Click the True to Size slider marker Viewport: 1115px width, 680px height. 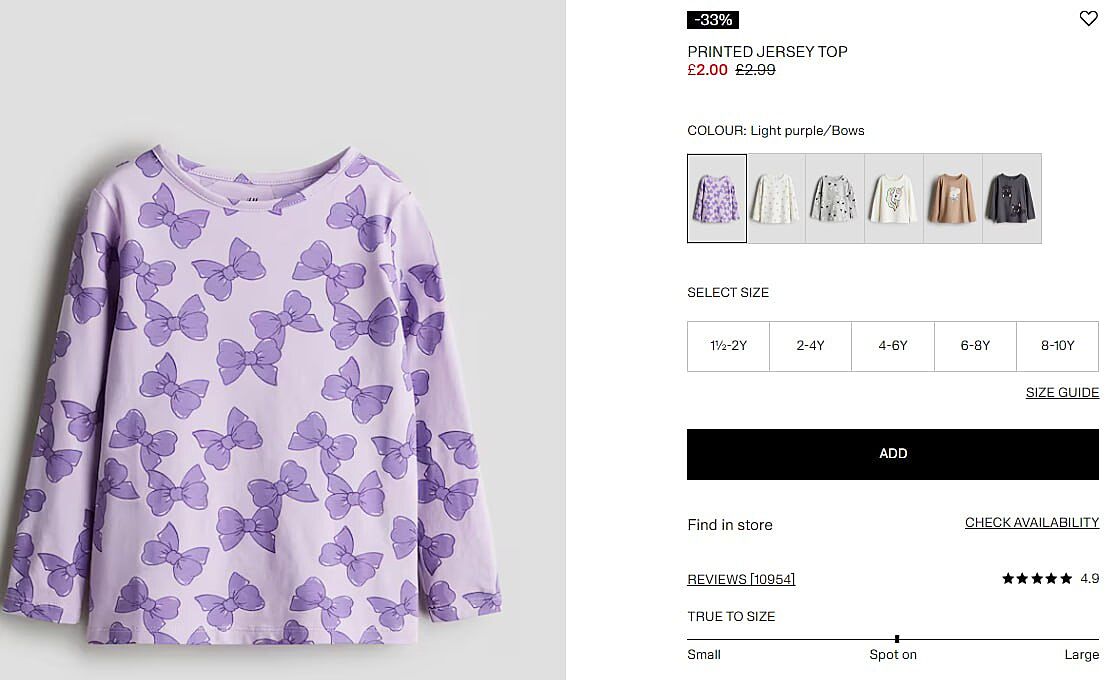897,638
